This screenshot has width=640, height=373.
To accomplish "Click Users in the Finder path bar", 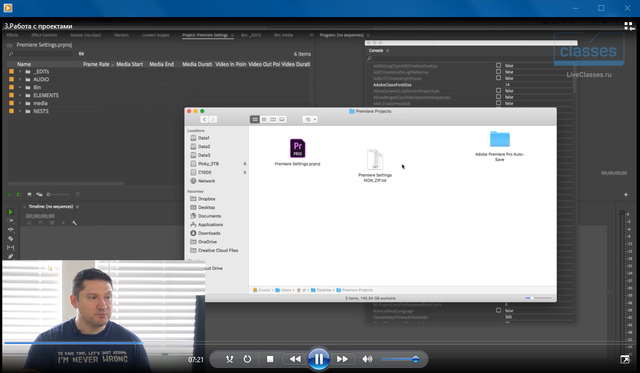I will tap(283, 290).
